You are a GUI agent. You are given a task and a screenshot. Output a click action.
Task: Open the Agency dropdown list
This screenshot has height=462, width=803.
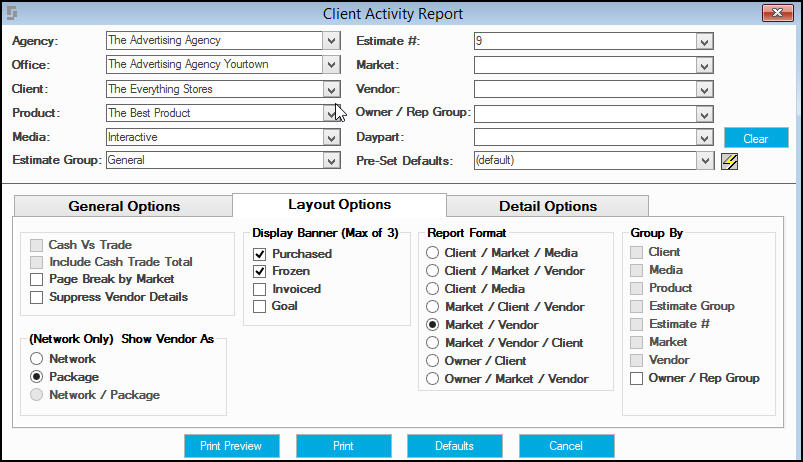tap(331, 41)
